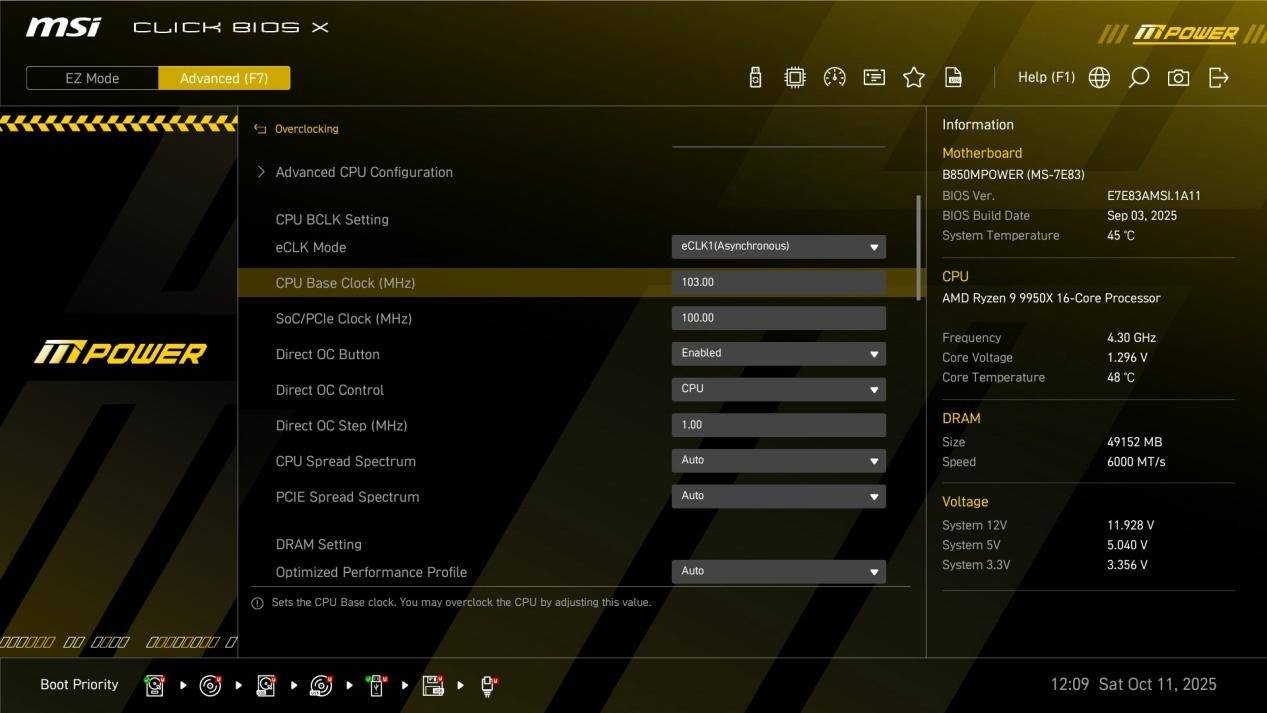
Task: Click the CPU Base Clock value field
Action: (778, 282)
